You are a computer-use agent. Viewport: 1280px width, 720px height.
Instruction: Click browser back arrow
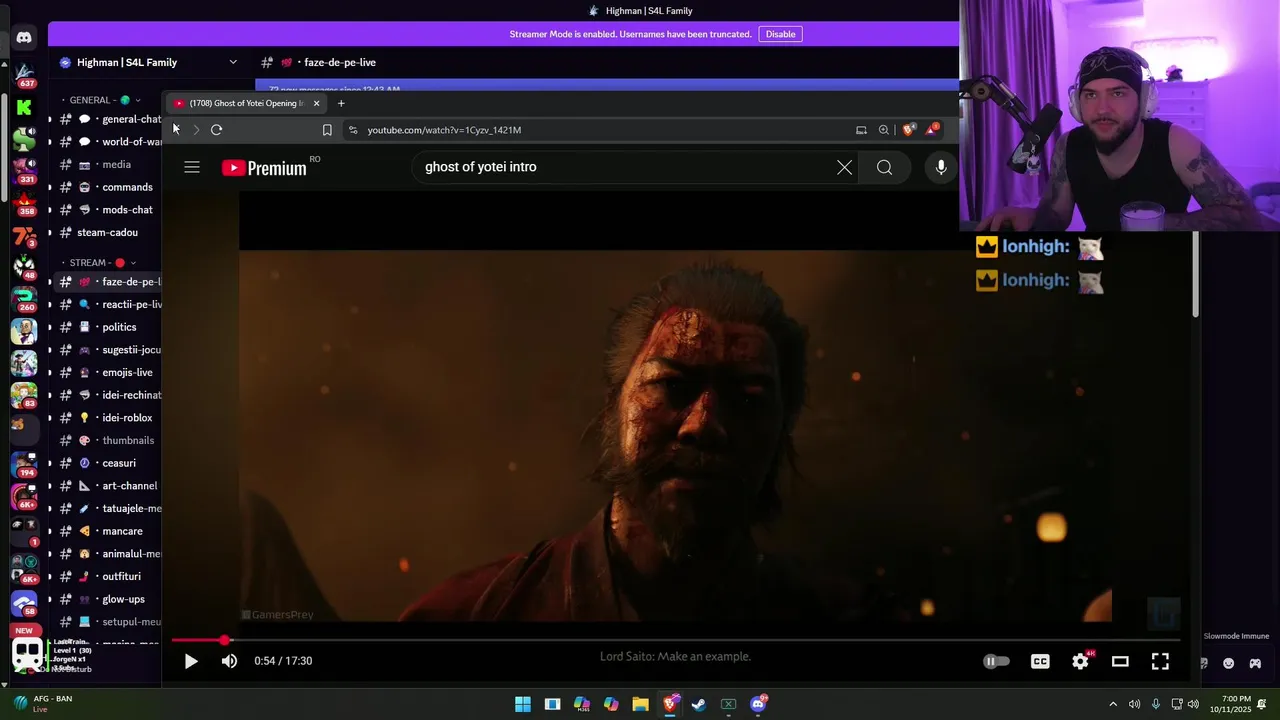tap(176, 129)
